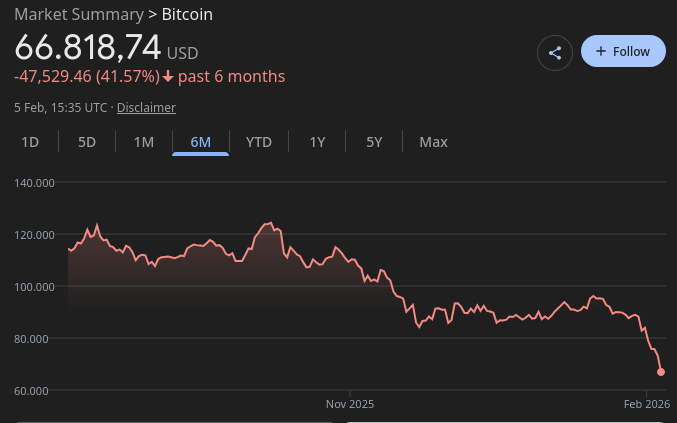The width and height of the screenshot is (677, 423).
Task: Click the share icon button
Action: click(x=555, y=52)
